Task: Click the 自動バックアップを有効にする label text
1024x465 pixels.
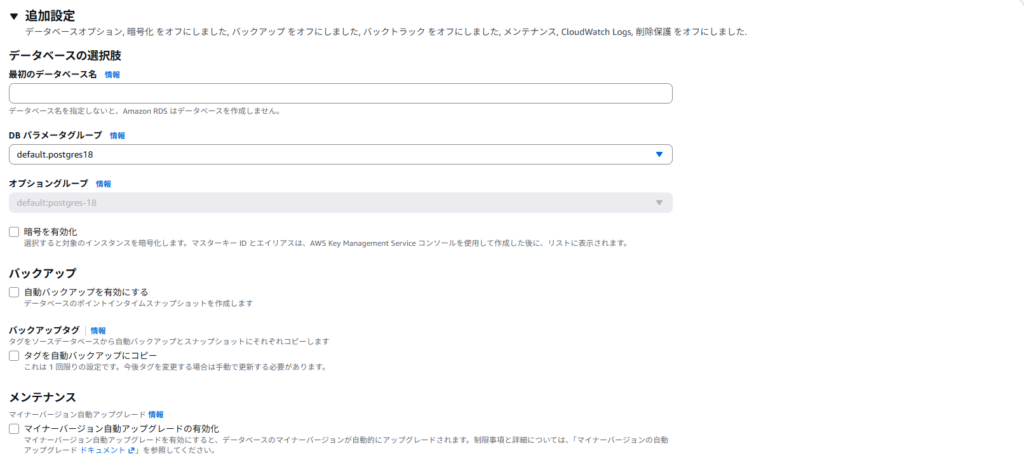Action: 86,292
